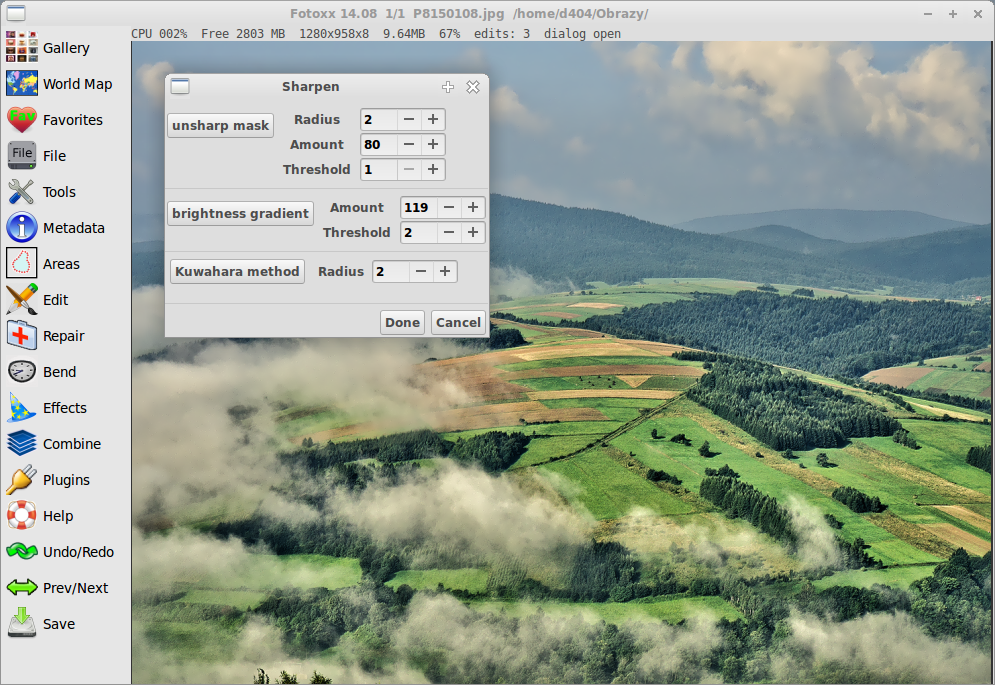Click the "dialog open" status text
This screenshot has width=995, height=685.
(x=583, y=34)
